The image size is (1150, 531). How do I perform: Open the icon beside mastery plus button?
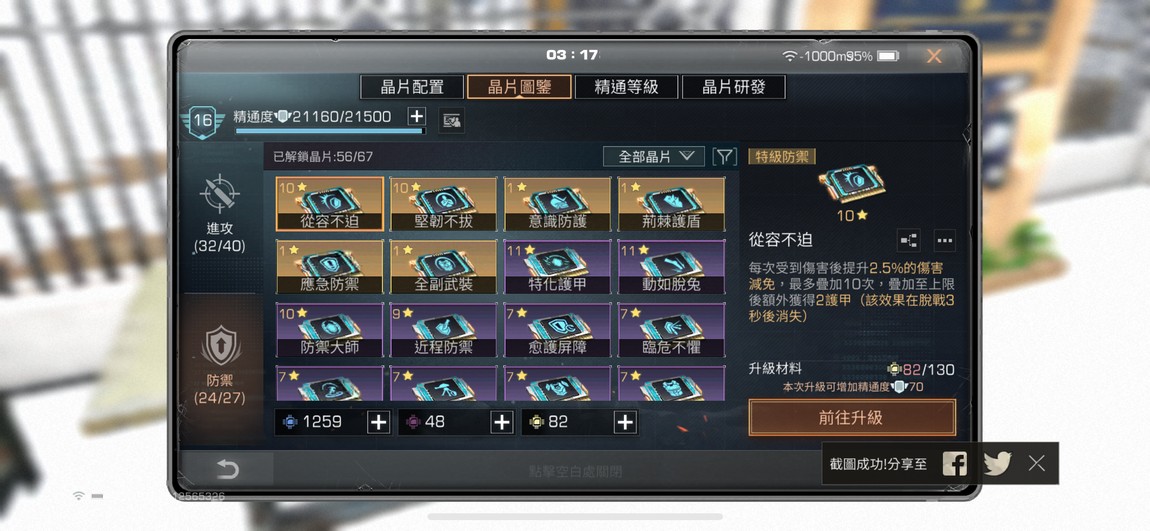[452, 121]
